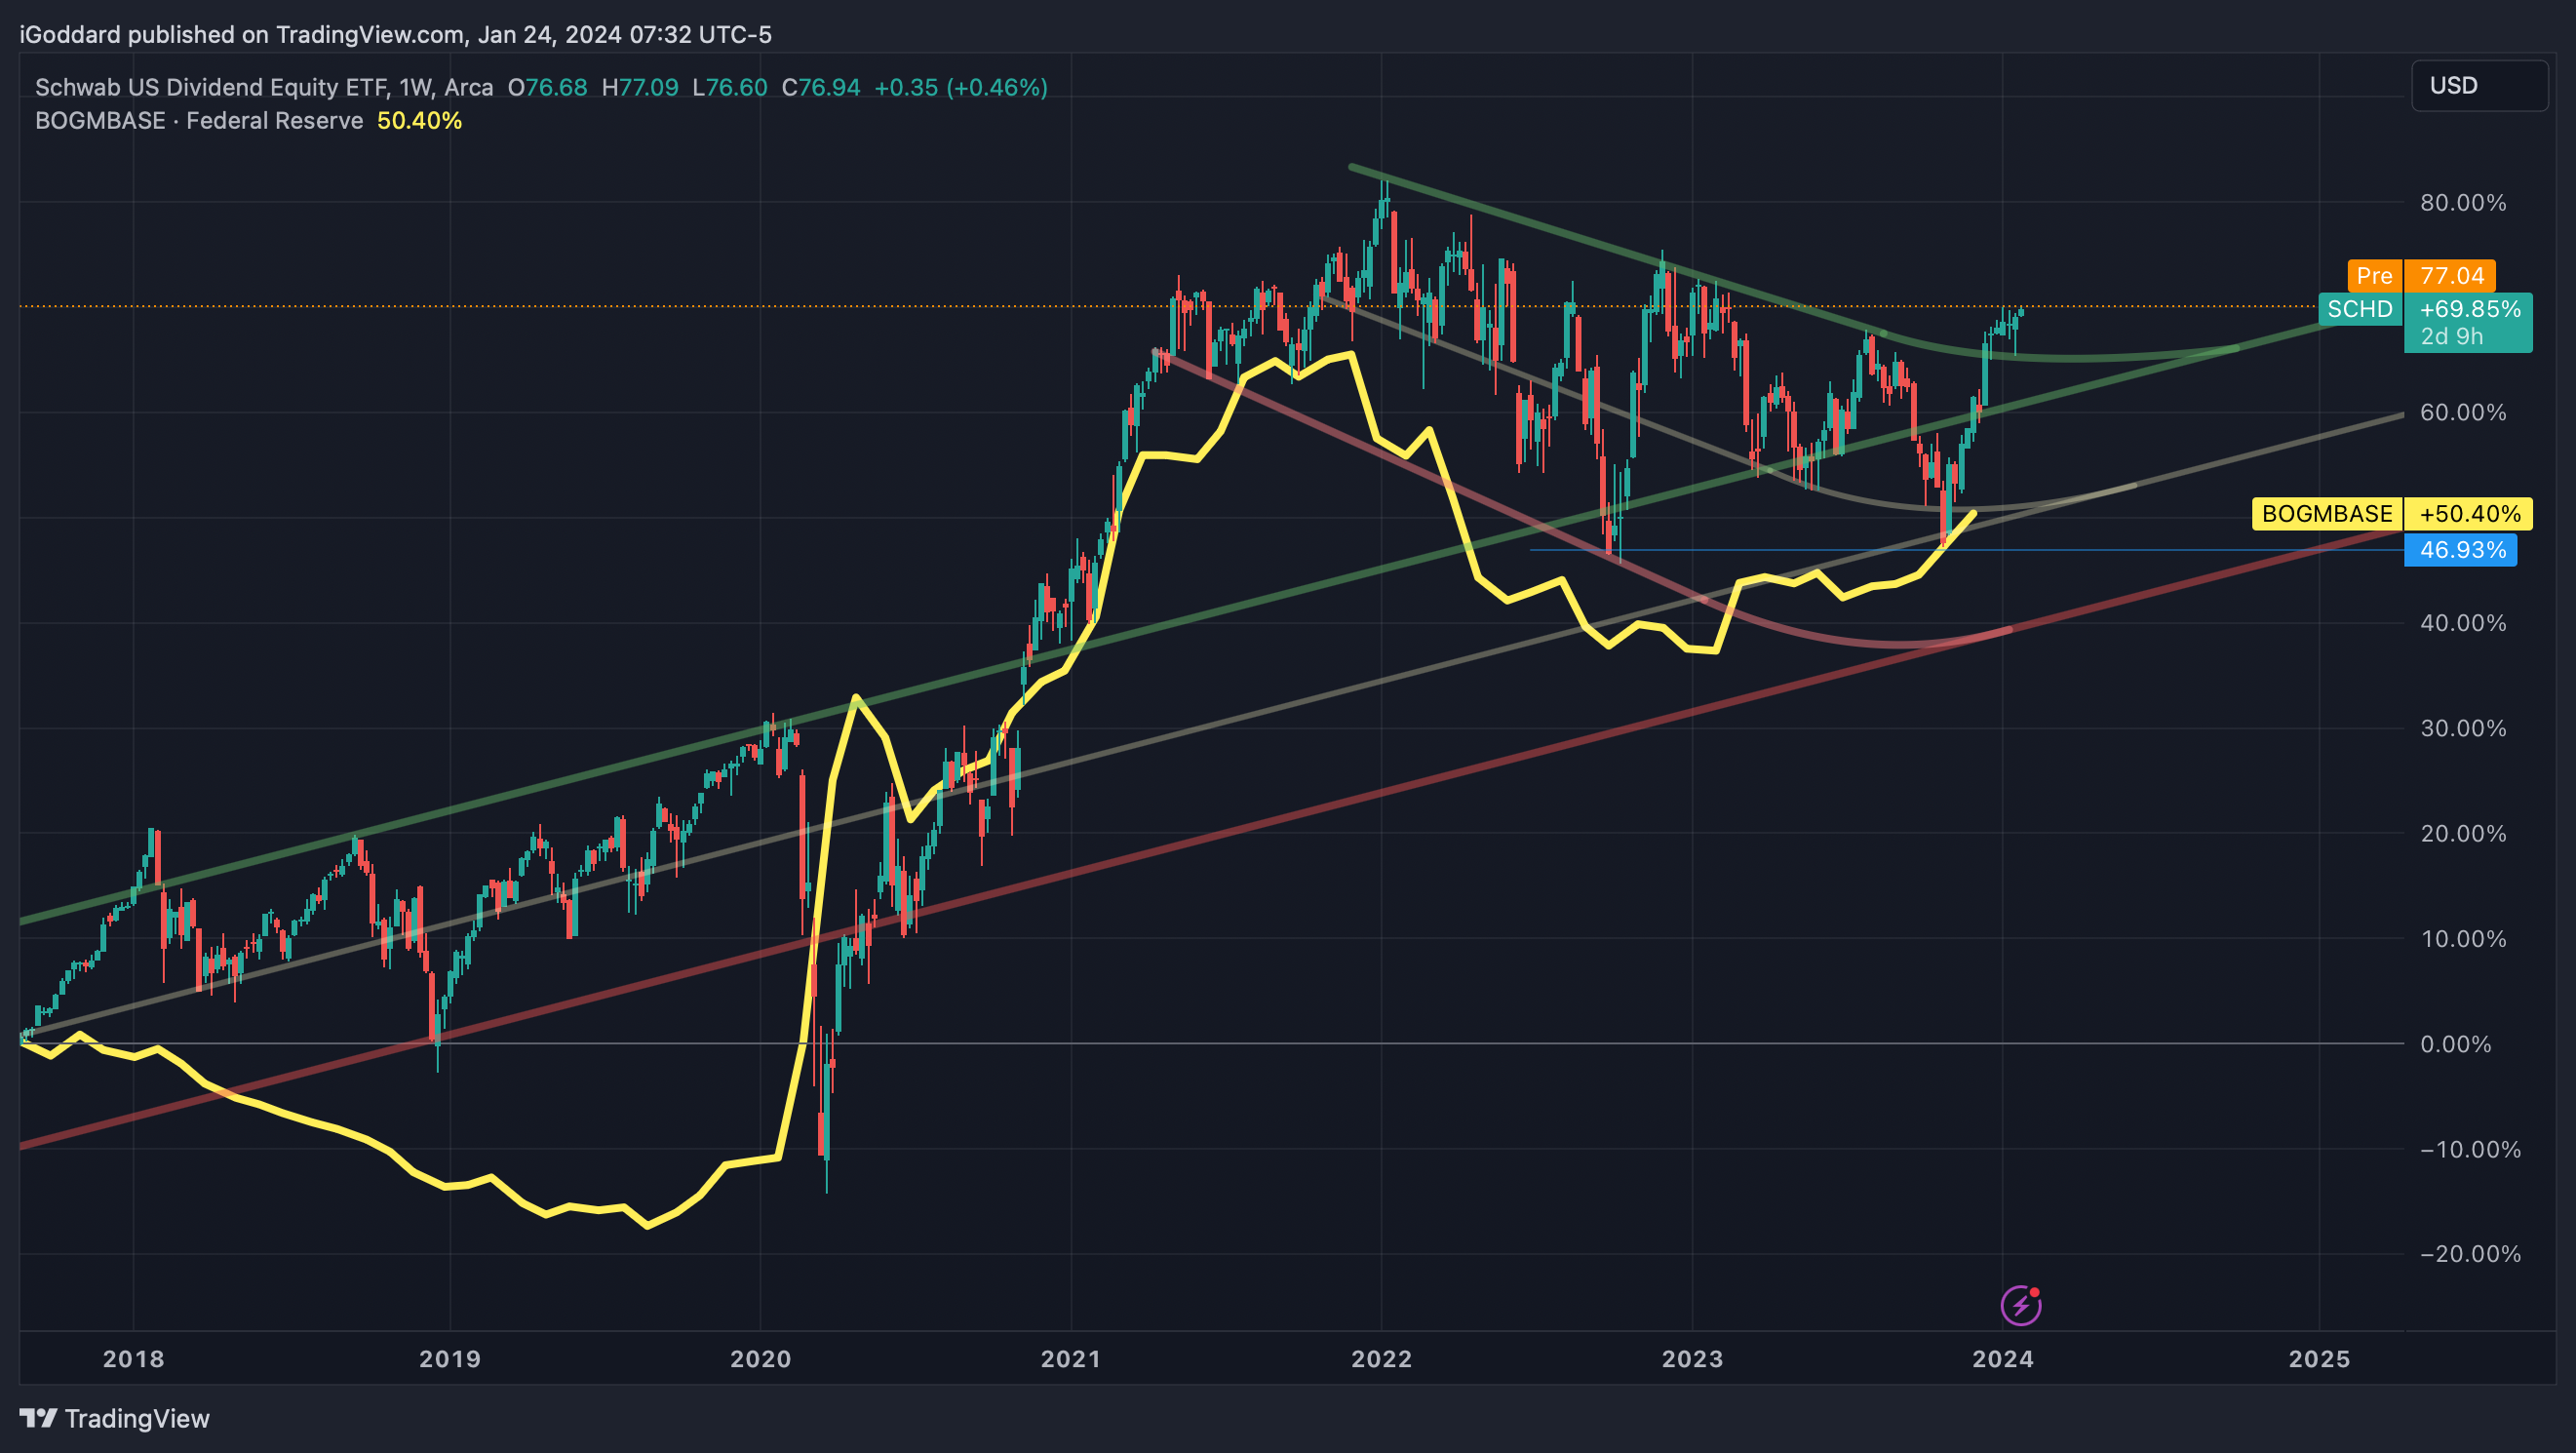Click the 10.00% price scale label
The image size is (2576, 1453).
[2463, 939]
